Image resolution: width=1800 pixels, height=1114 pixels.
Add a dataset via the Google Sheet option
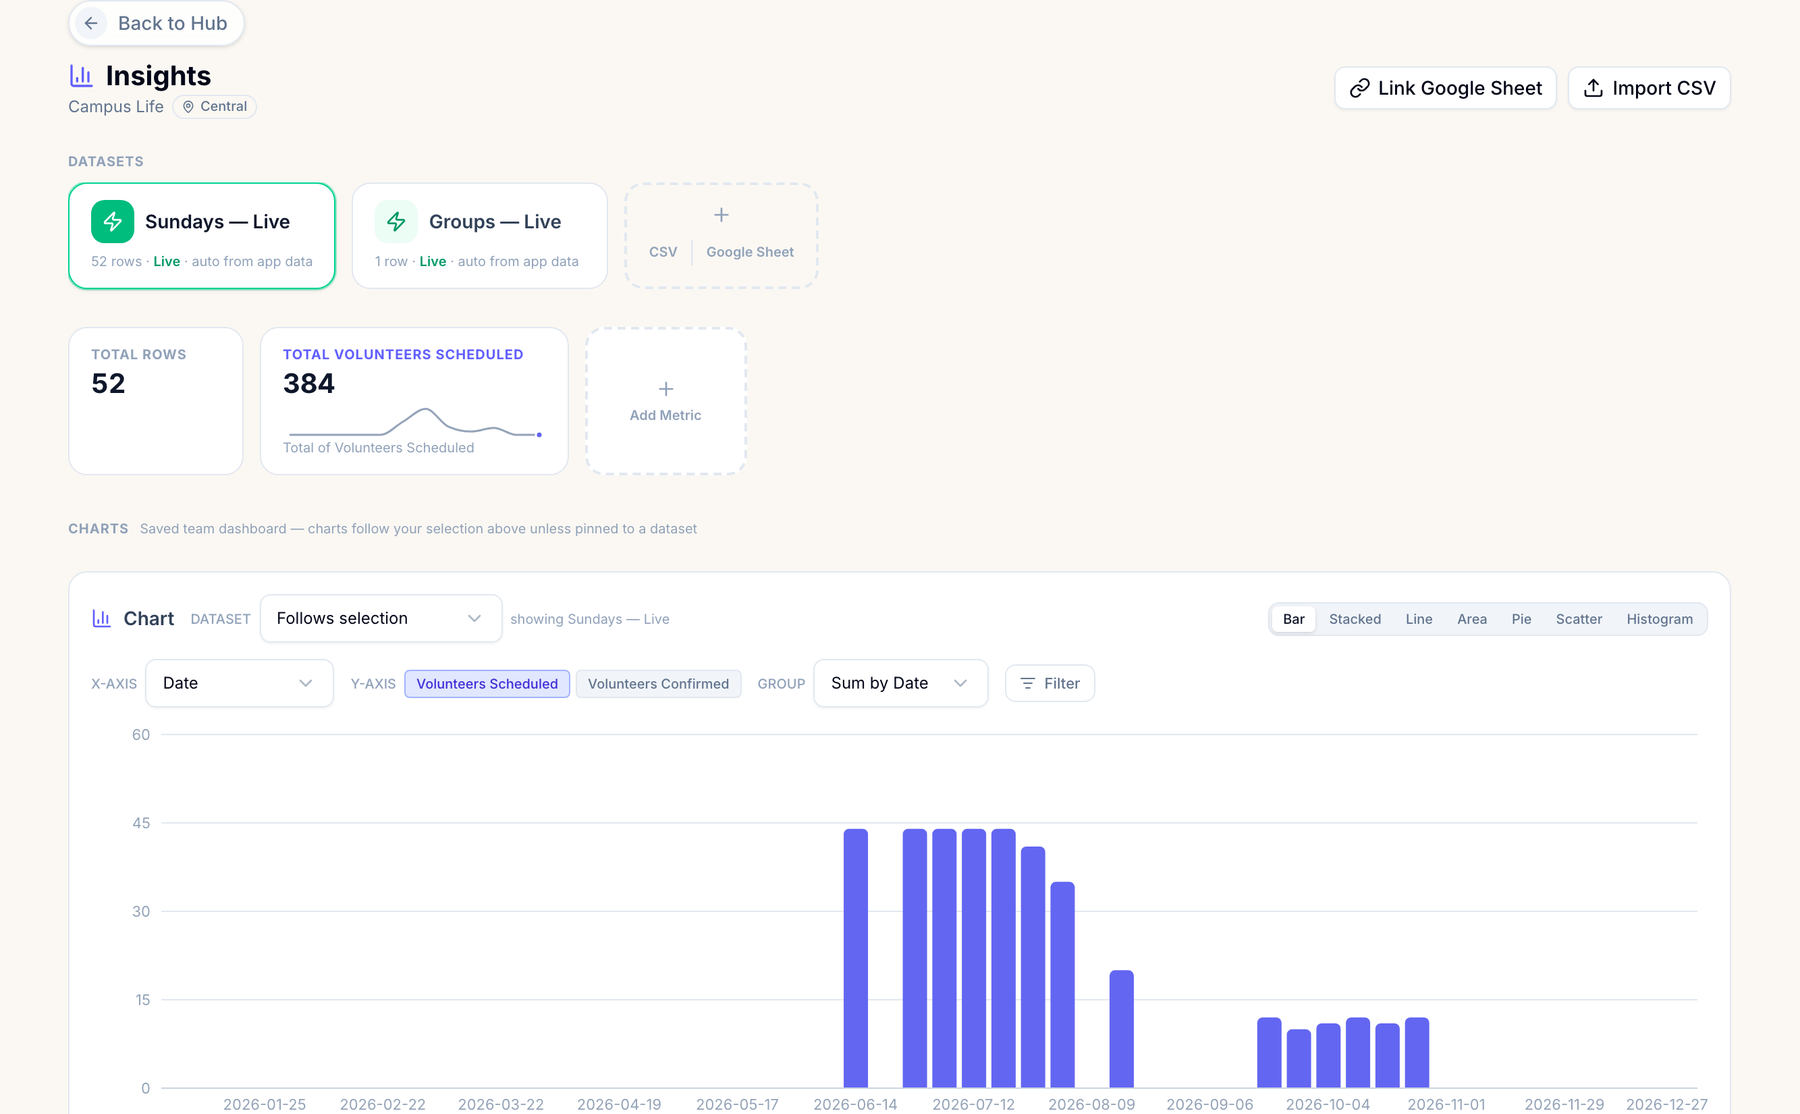pos(750,252)
